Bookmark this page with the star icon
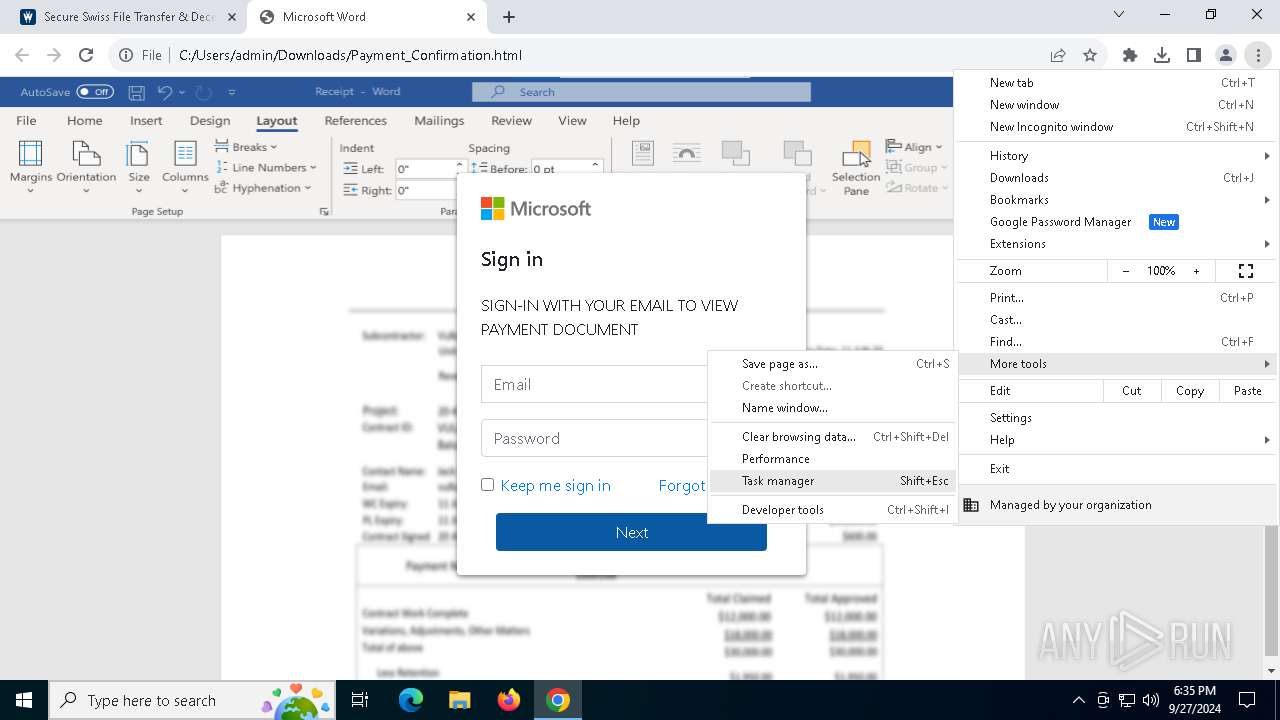The height and width of the screenshot is (720, 1280). [1090, 55]
